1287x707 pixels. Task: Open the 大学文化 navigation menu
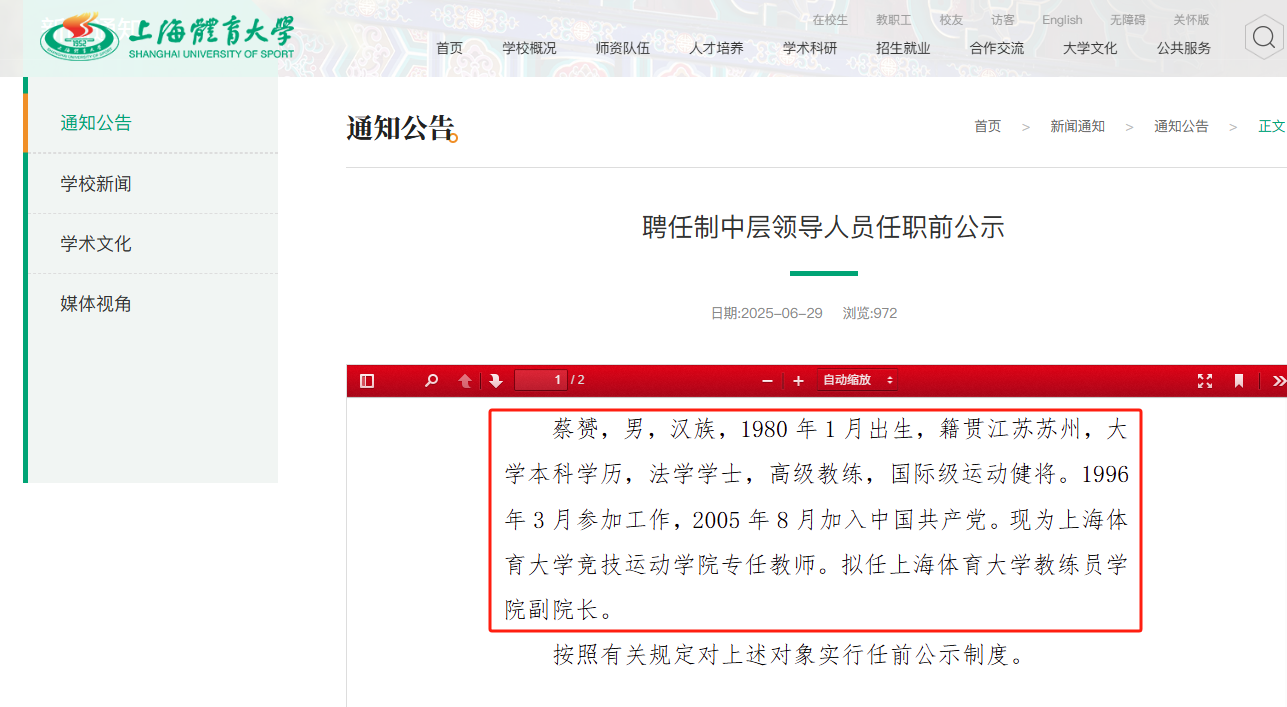click(1090, 48)
